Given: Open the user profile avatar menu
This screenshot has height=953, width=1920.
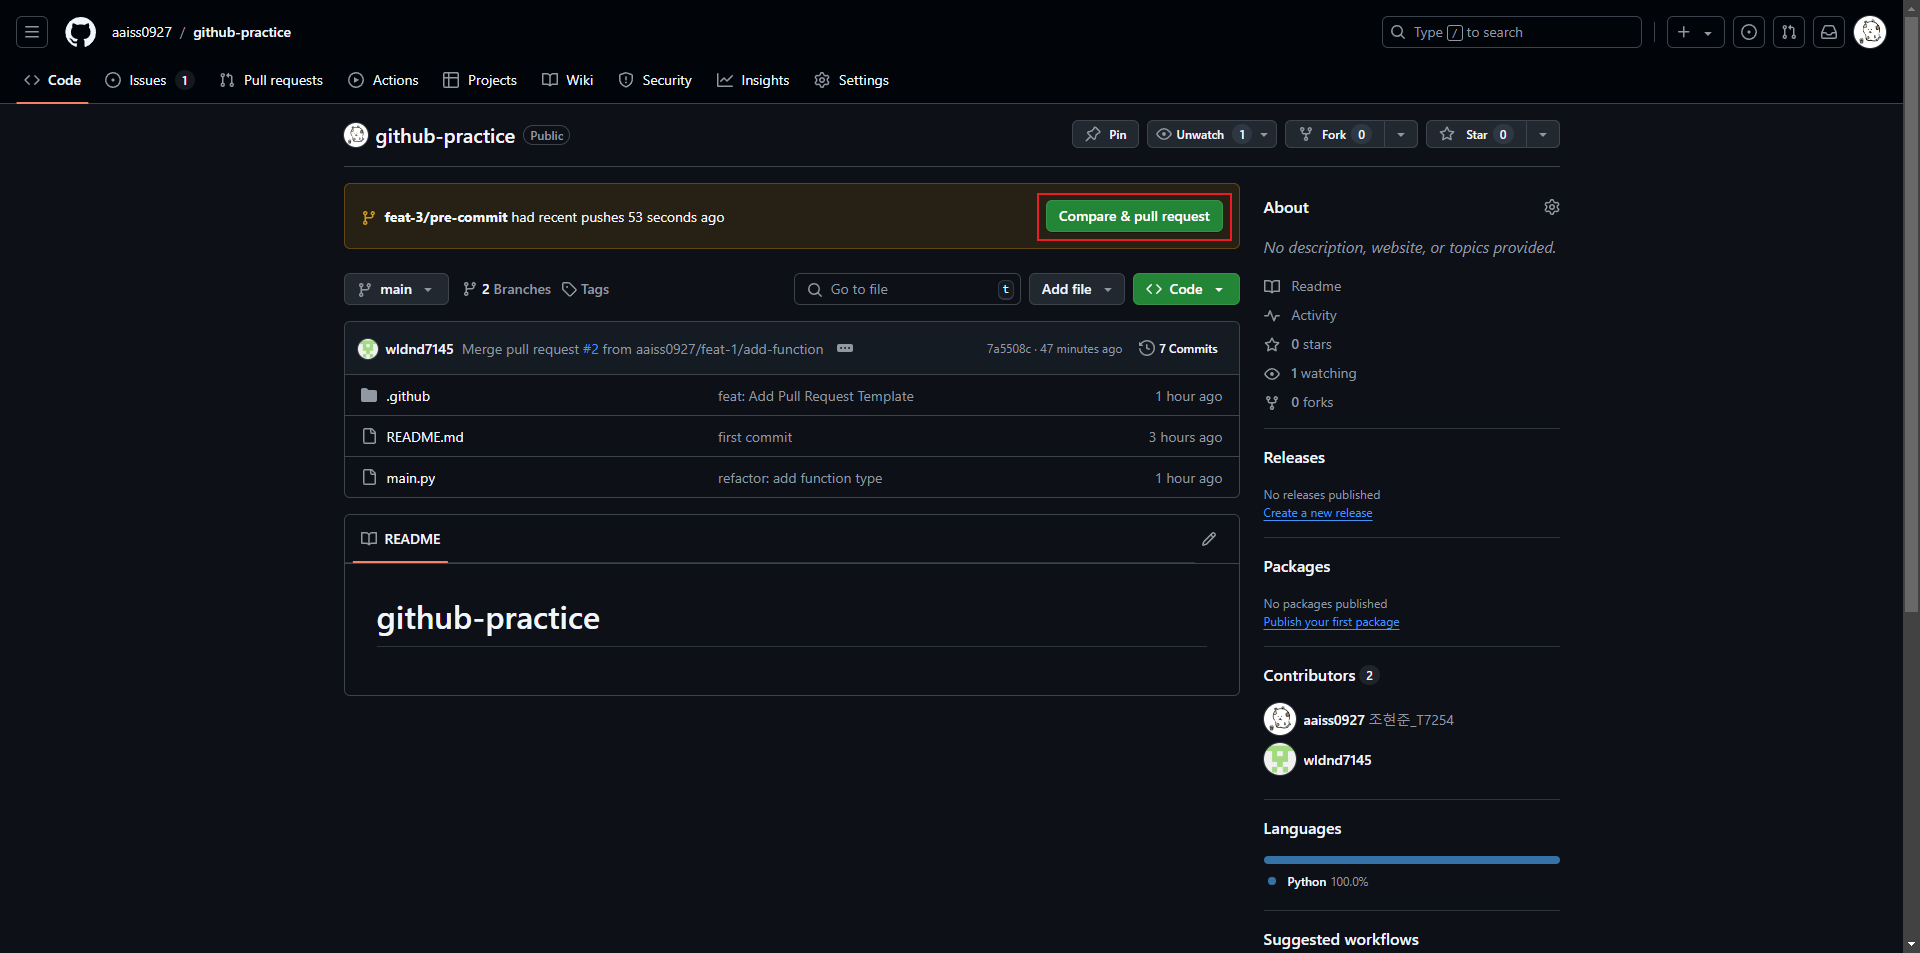Looking at the screenshot, I should [1870, 32].
